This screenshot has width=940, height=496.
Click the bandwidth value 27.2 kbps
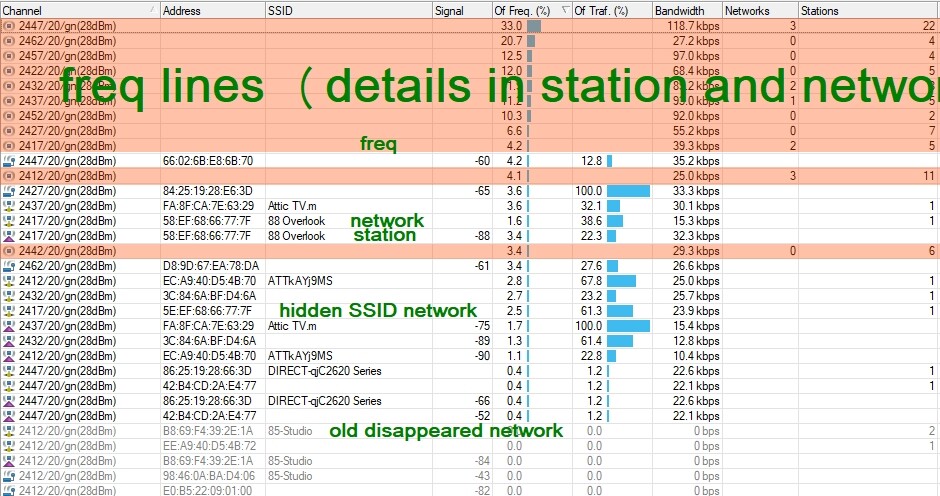696,41
